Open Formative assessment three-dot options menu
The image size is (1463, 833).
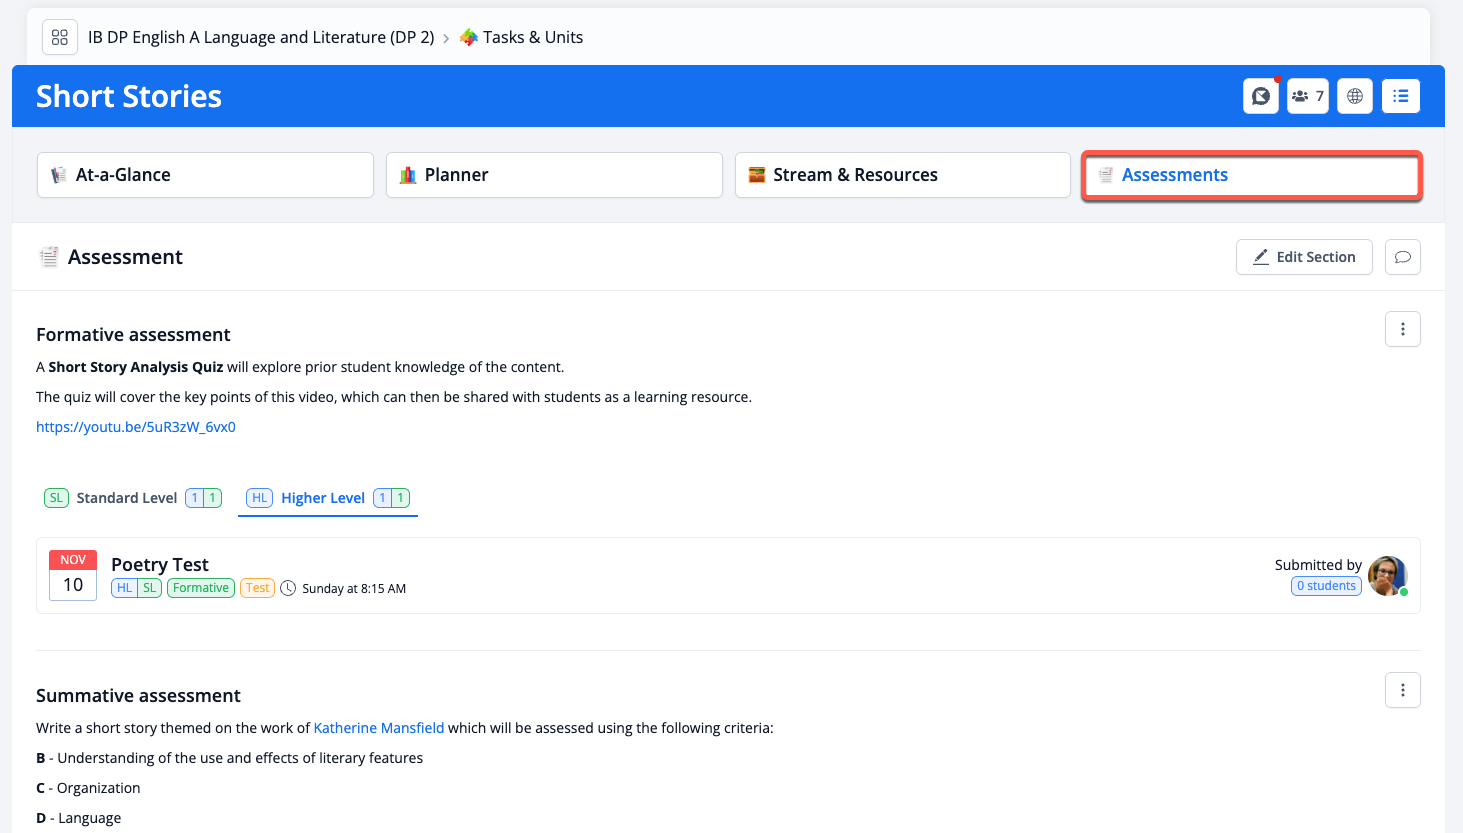[1403, 329]
